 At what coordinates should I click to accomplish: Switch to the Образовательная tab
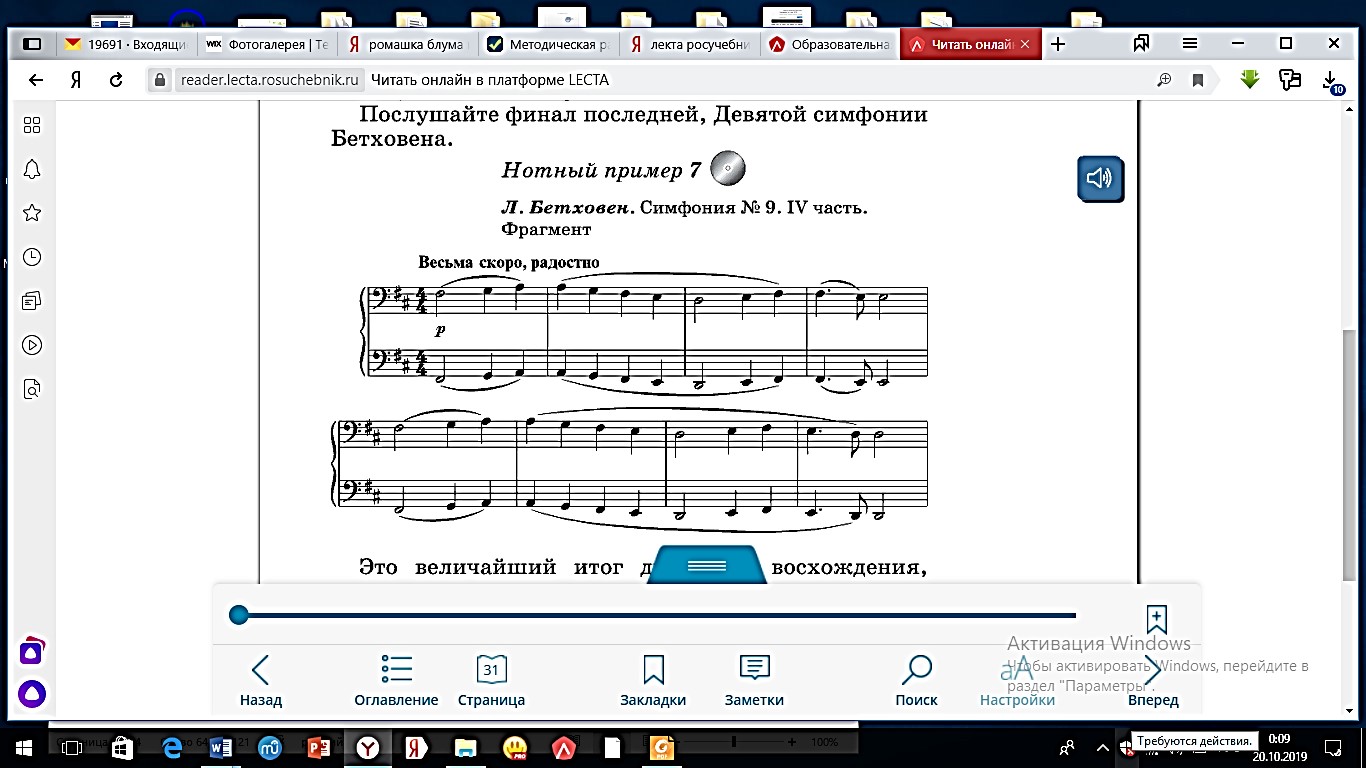[830, 44]
